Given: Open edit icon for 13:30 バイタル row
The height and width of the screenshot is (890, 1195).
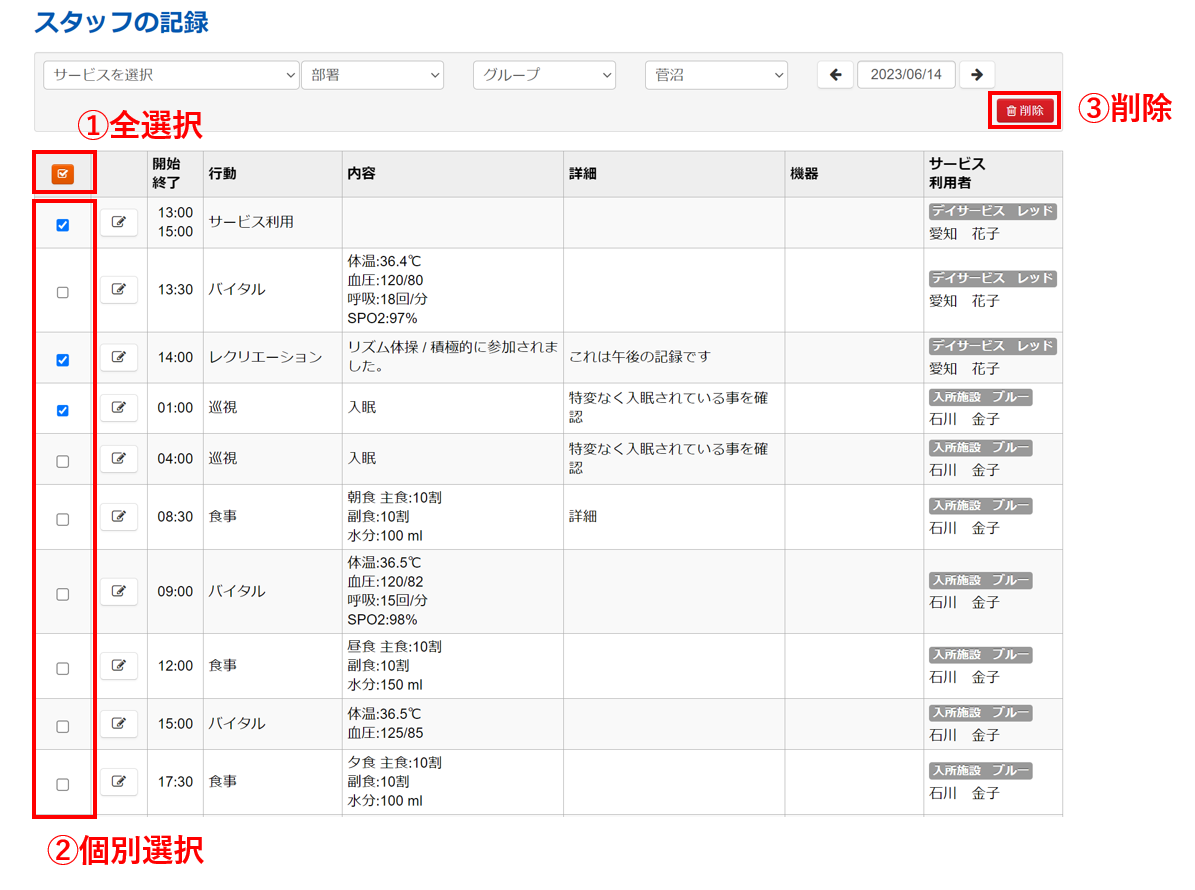Looking at the screenshot, I should point(119,289).
